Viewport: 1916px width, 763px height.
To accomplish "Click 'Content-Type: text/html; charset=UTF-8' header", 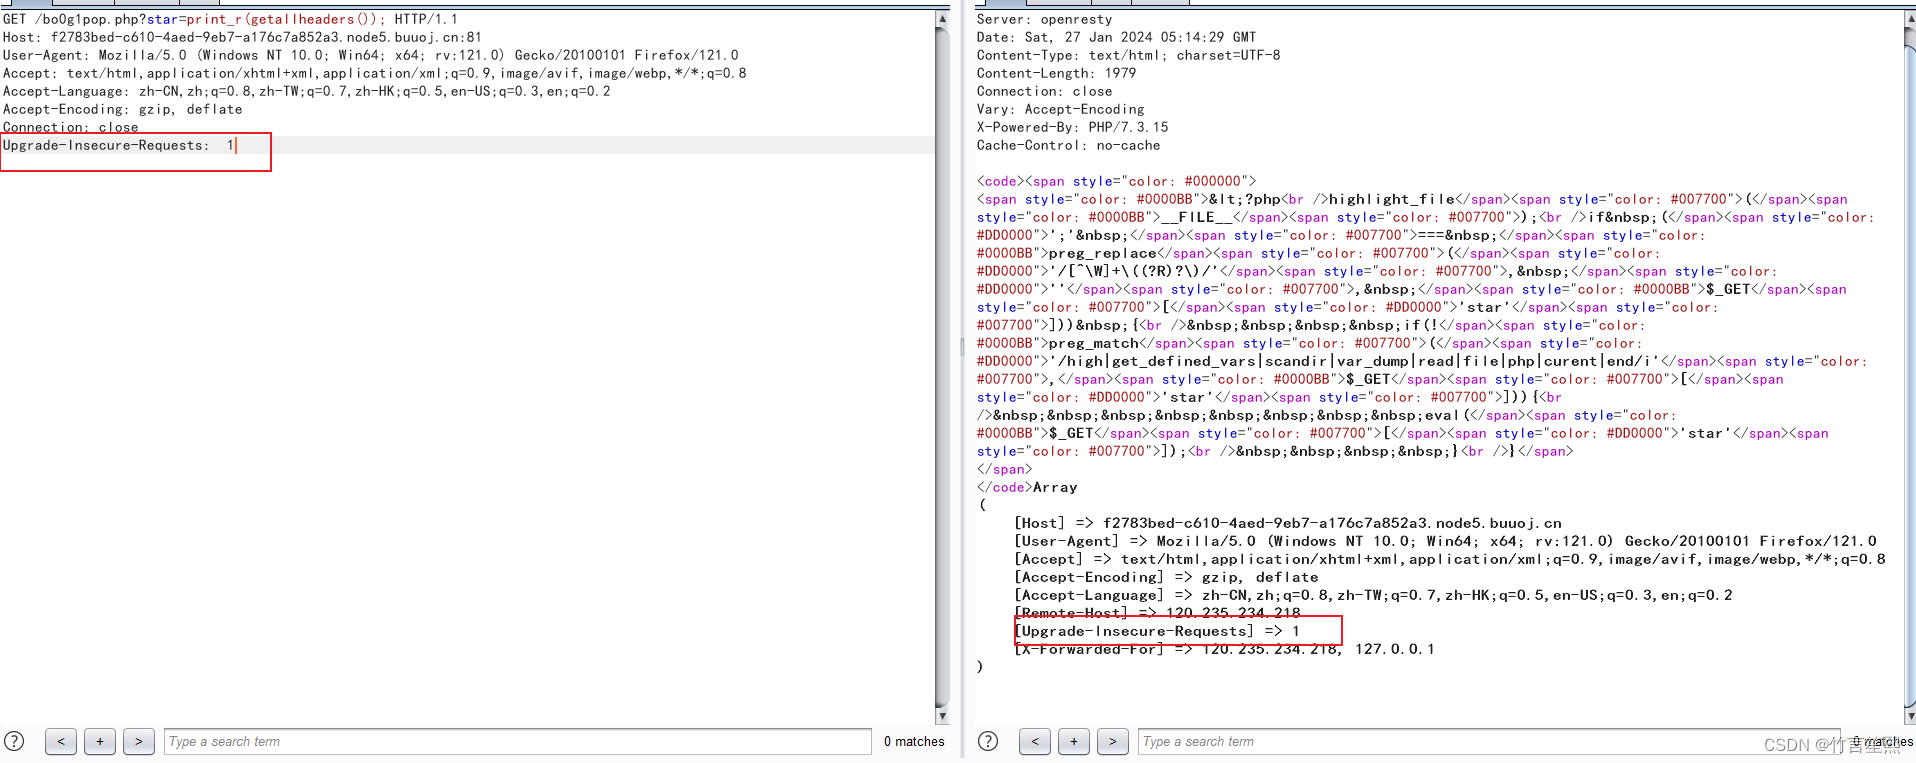I will click(x=1128, y=55).
